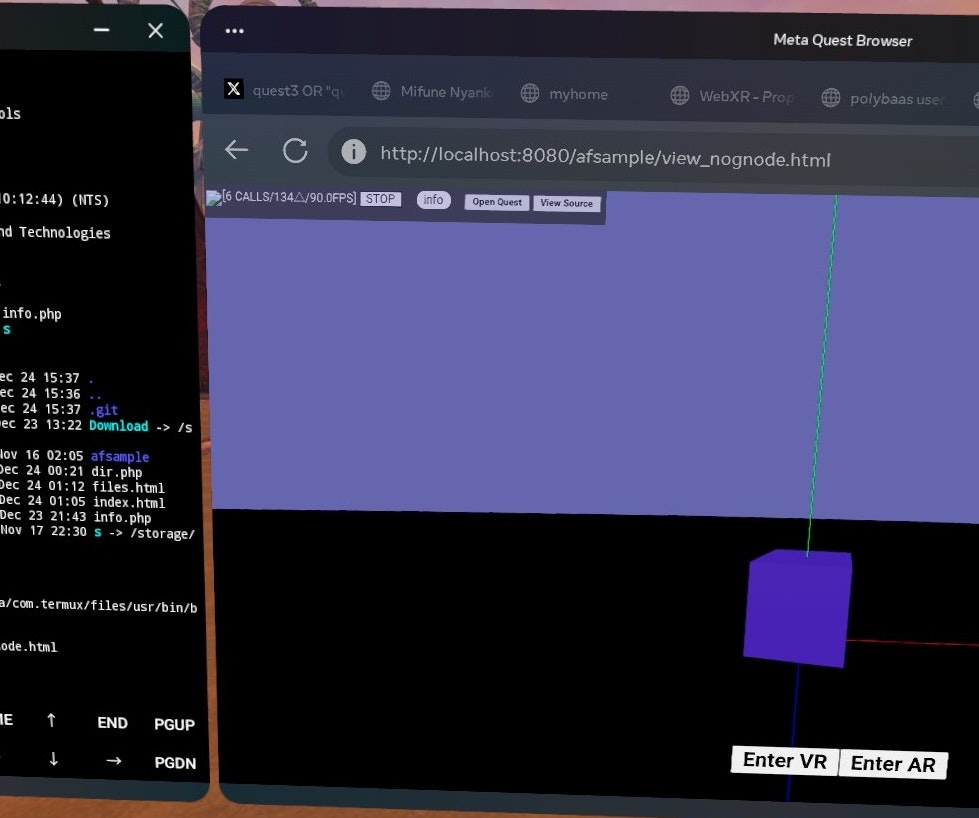The image size is (979, 818).
Task: Click the Meta Quest Browser title text
Action: point(842,41)
